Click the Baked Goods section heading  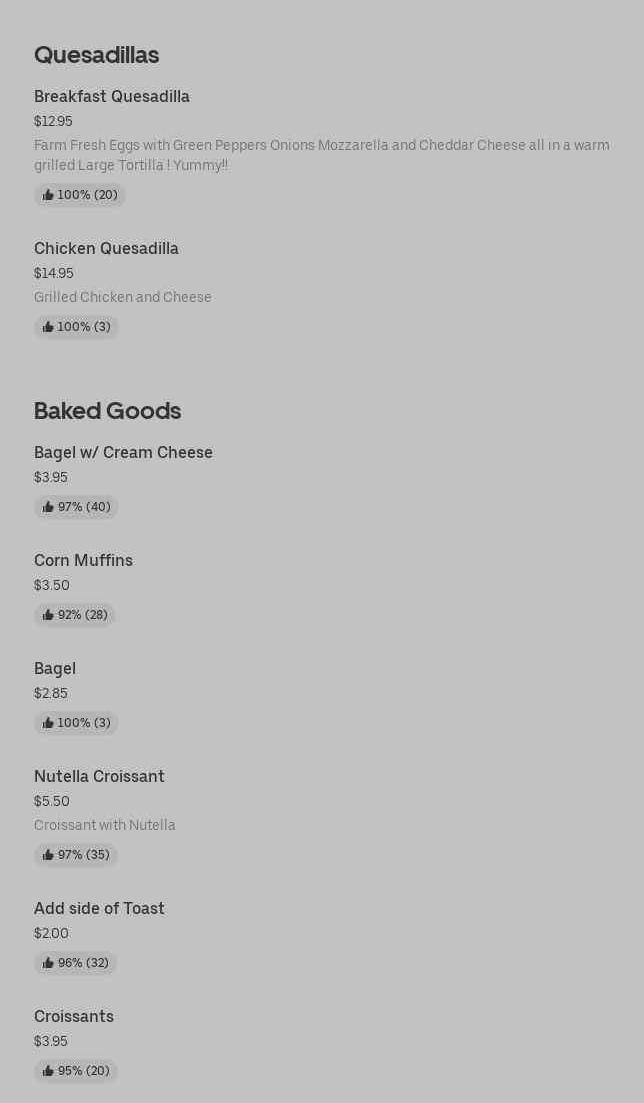click(107, 411)
